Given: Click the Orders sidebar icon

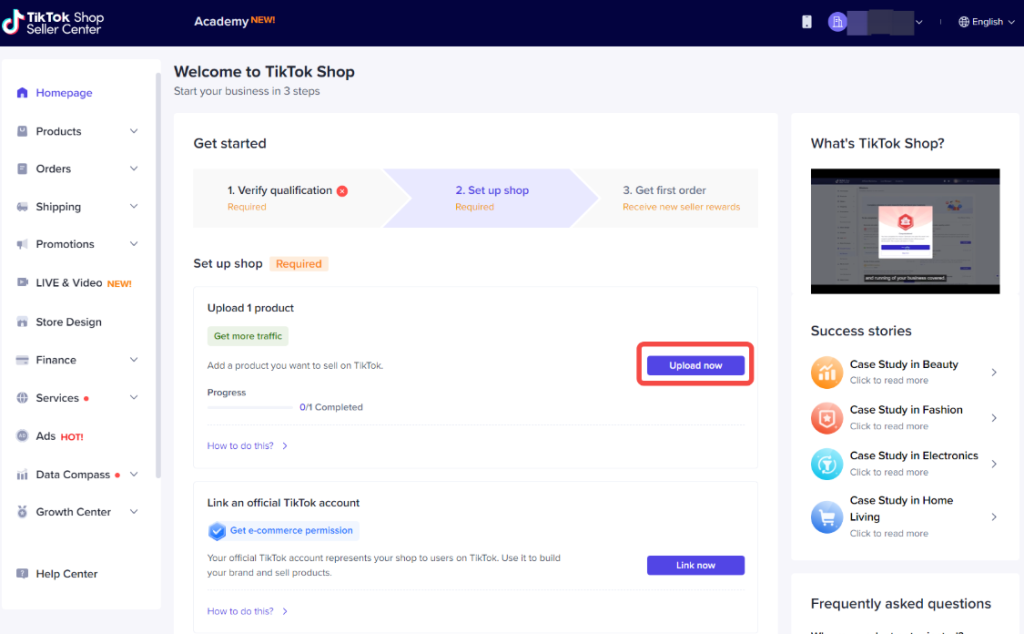Looking at the screenshot, I should point(22,168).
